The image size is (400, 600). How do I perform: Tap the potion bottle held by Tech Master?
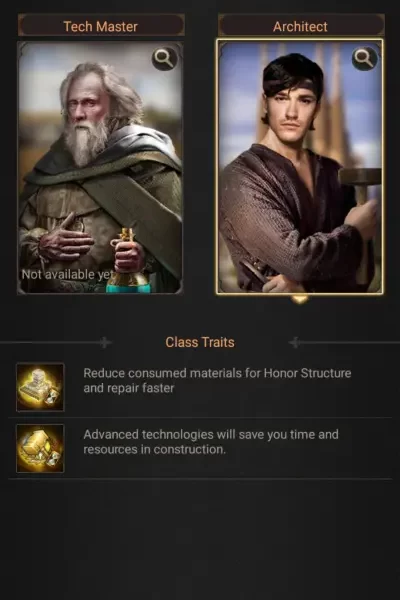click(x=127, y=264)
